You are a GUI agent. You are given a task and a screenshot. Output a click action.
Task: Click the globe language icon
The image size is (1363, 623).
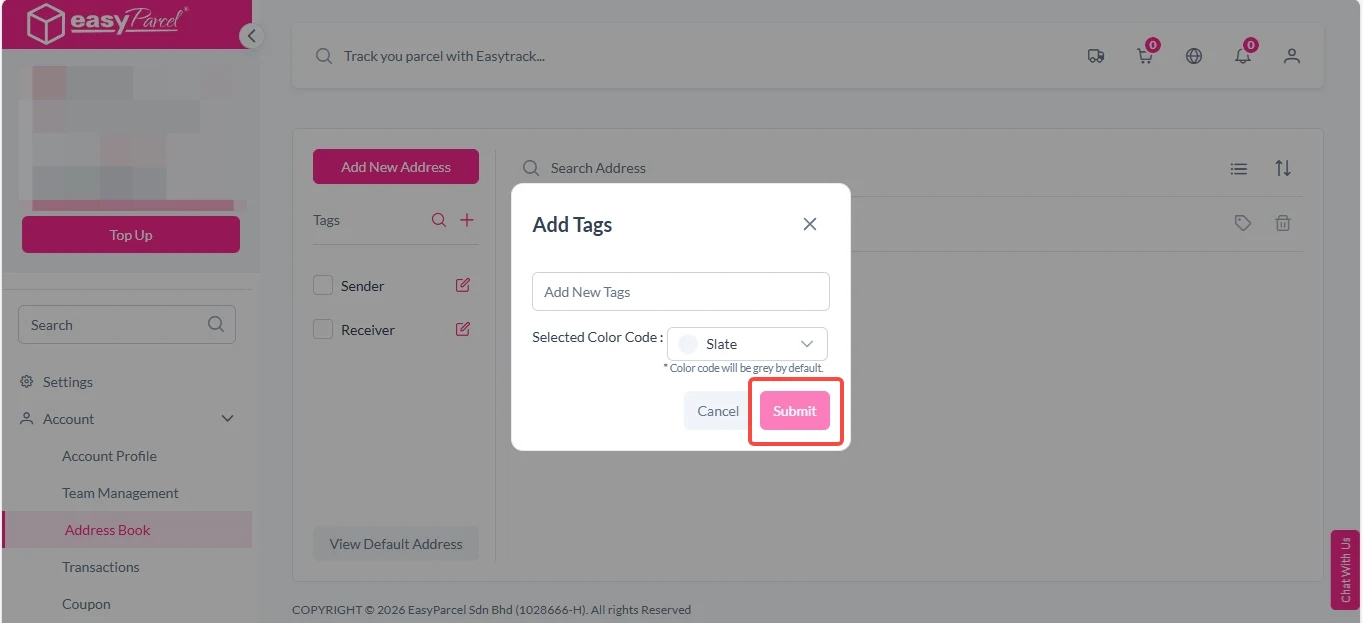coord(1194,56)
